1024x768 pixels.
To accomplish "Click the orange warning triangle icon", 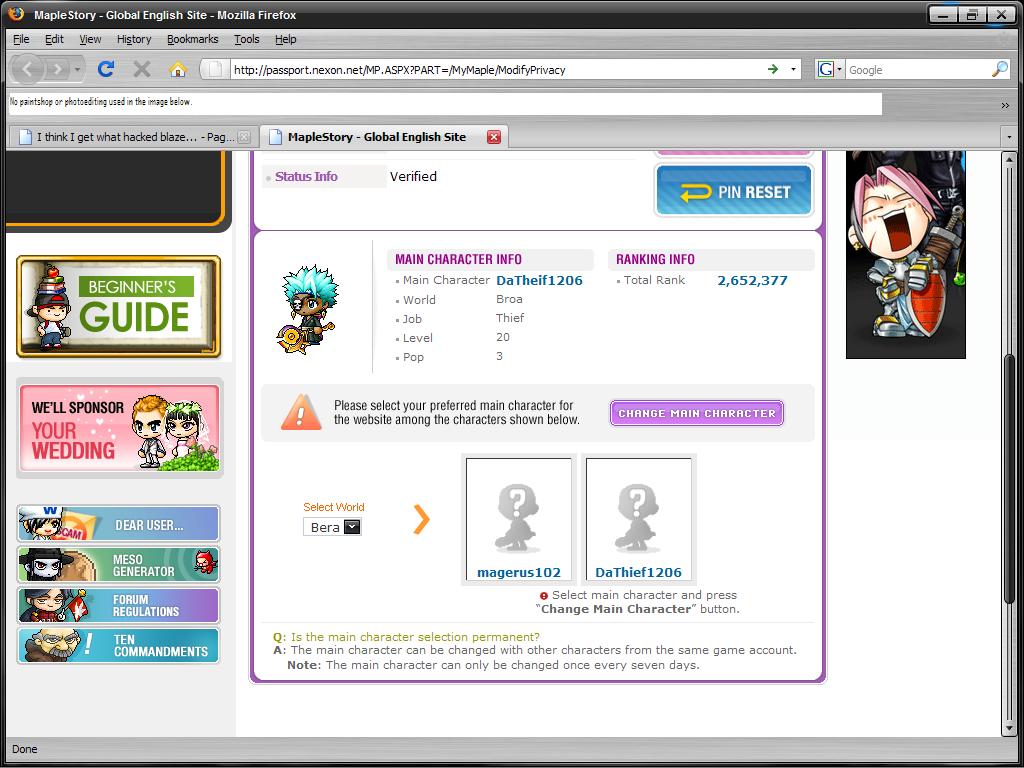I will [301, 412].
